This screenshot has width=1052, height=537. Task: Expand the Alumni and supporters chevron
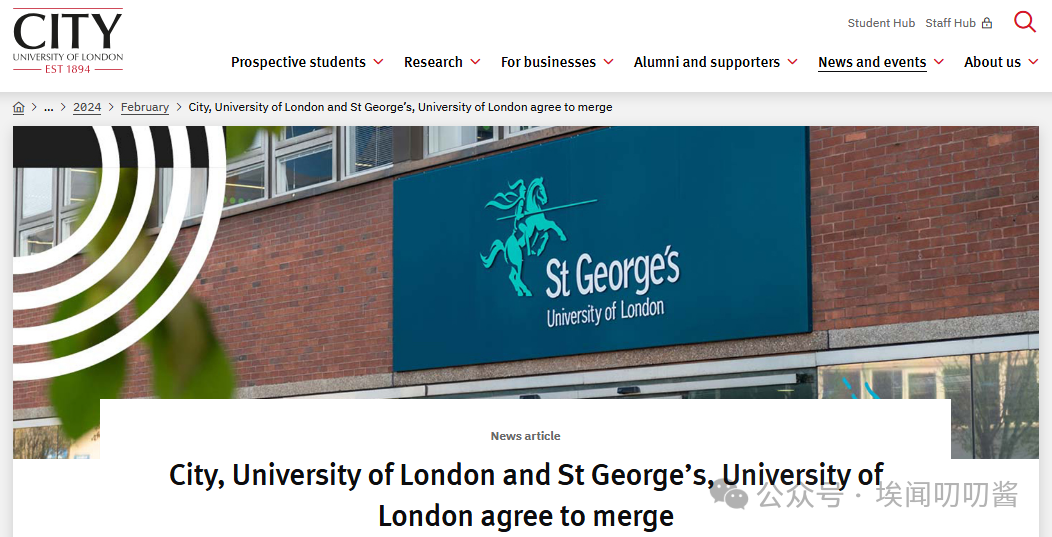point(792,62)
